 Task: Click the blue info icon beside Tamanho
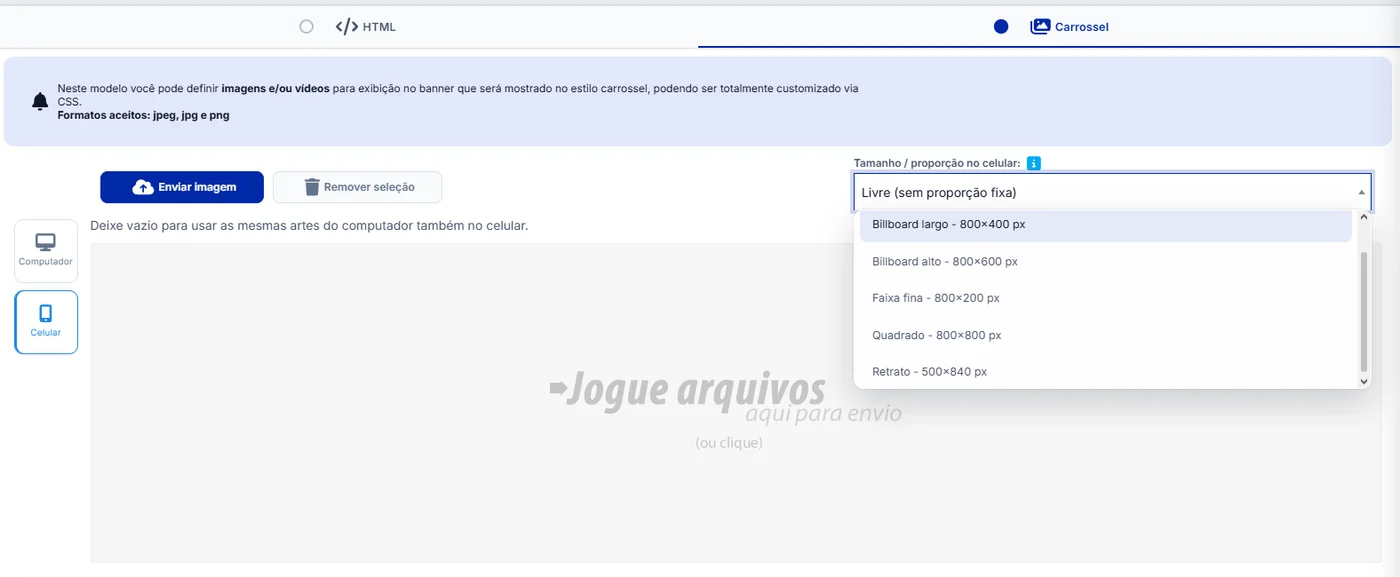click(1034, 163)
